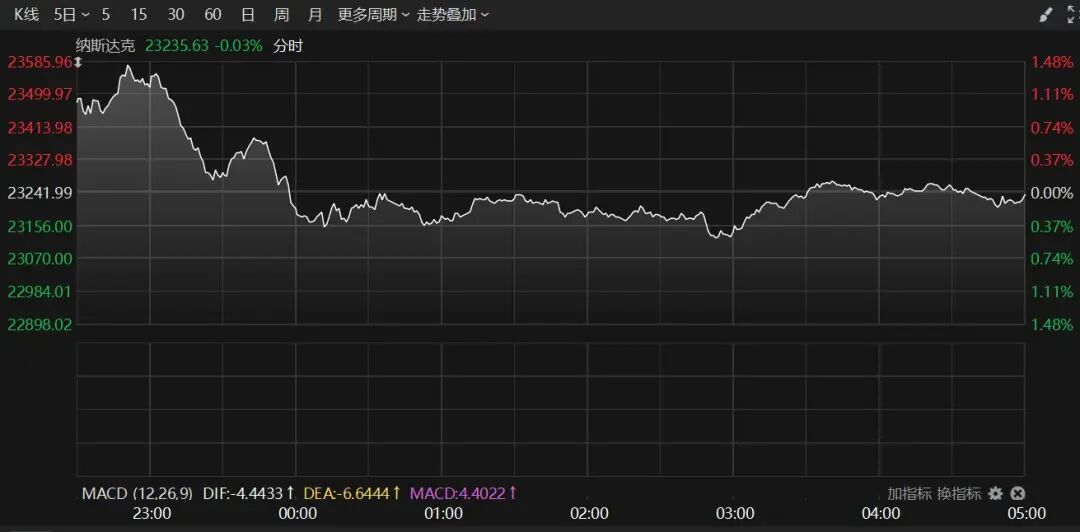Image resolution: width=1080 pixels, height=532 pixels.
Task: Select the 5-minute period tab
Action: click(106, 15)
